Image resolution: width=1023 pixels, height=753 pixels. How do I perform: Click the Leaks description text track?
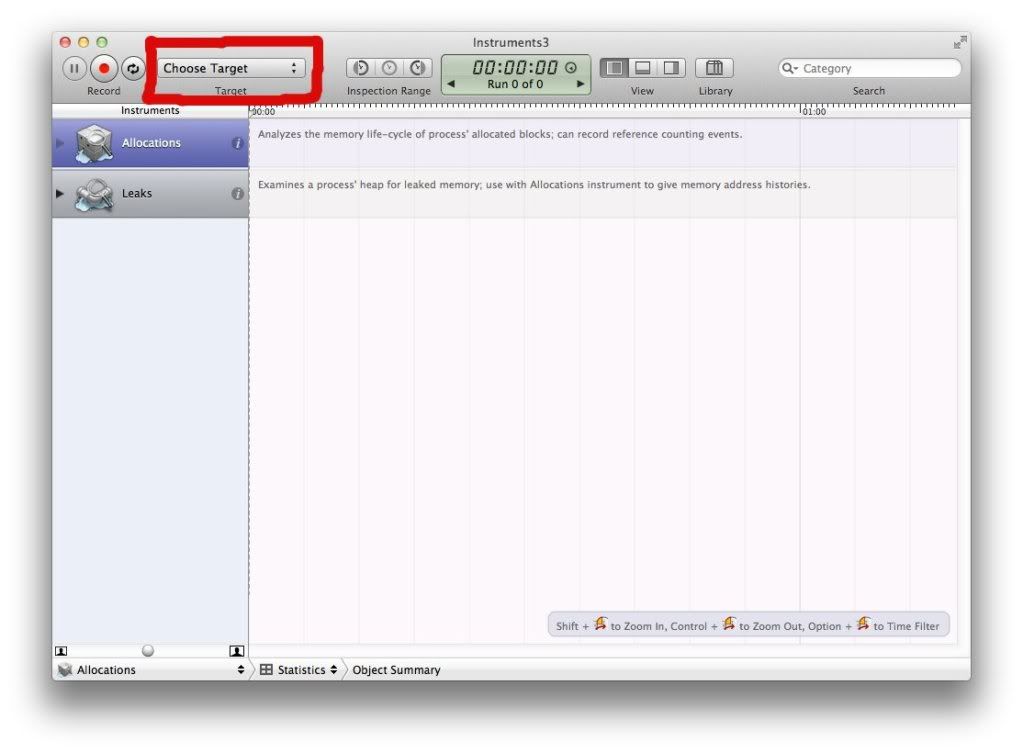534,185
